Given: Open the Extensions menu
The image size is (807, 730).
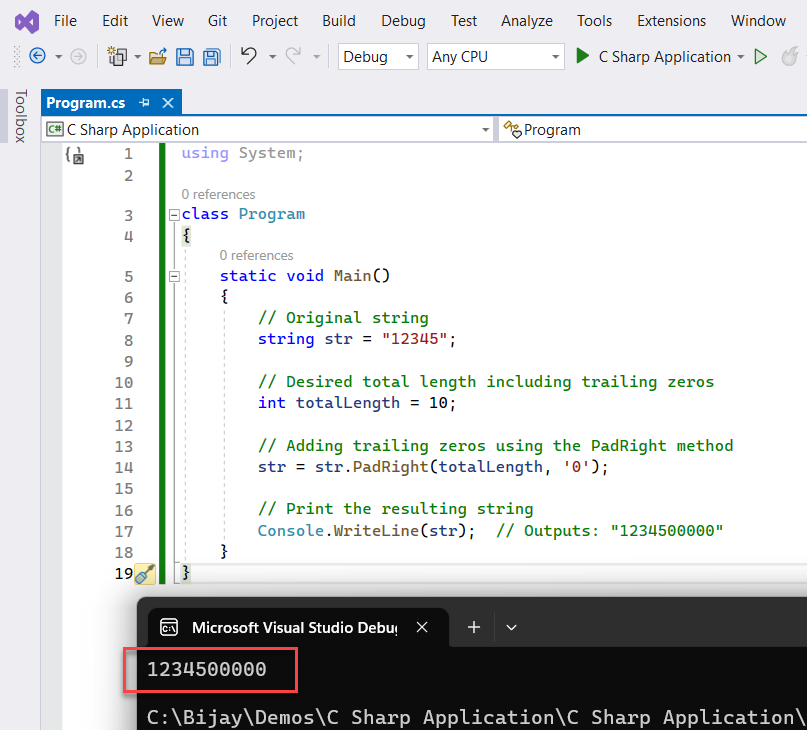Looking at the screenshot, I should click(x=670, y=20).
